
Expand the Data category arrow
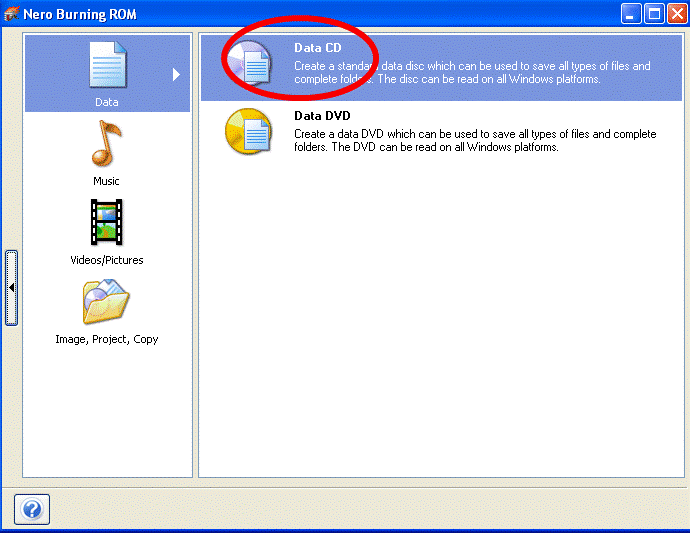(x=176, y=74)
